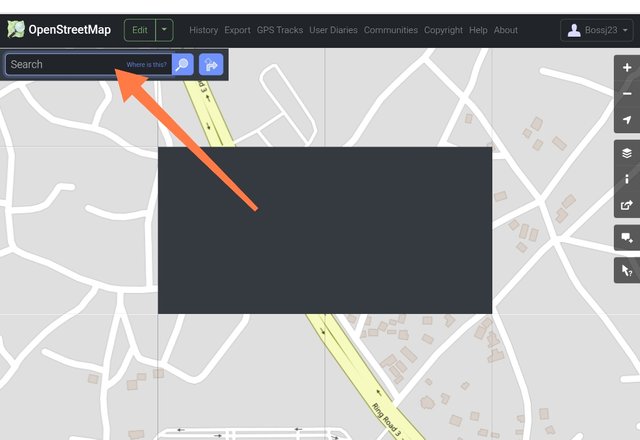
Task: Zoom out with the minus button
Action: [627, 93]
